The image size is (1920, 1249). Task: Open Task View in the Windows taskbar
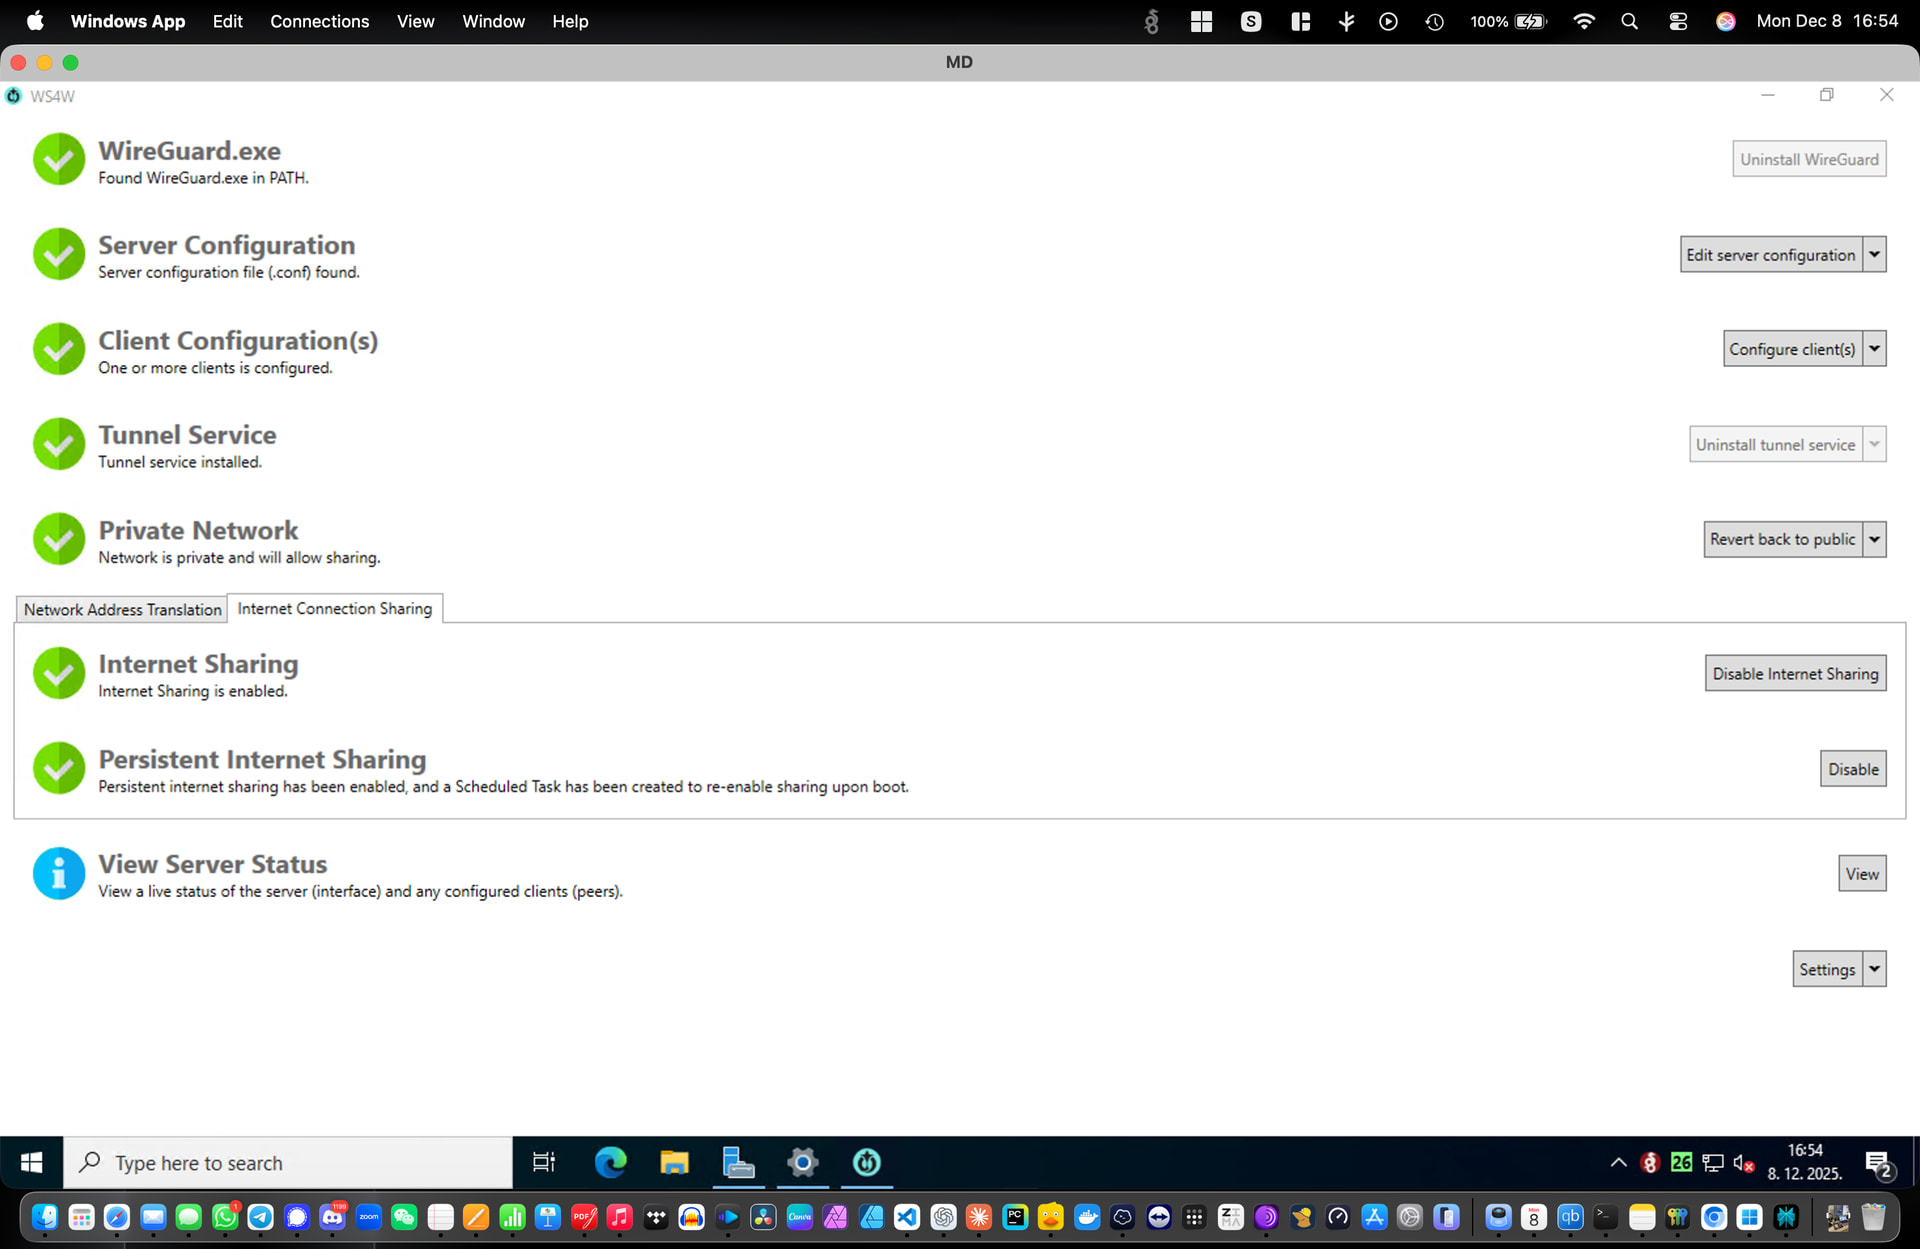tap(544, 1162)
